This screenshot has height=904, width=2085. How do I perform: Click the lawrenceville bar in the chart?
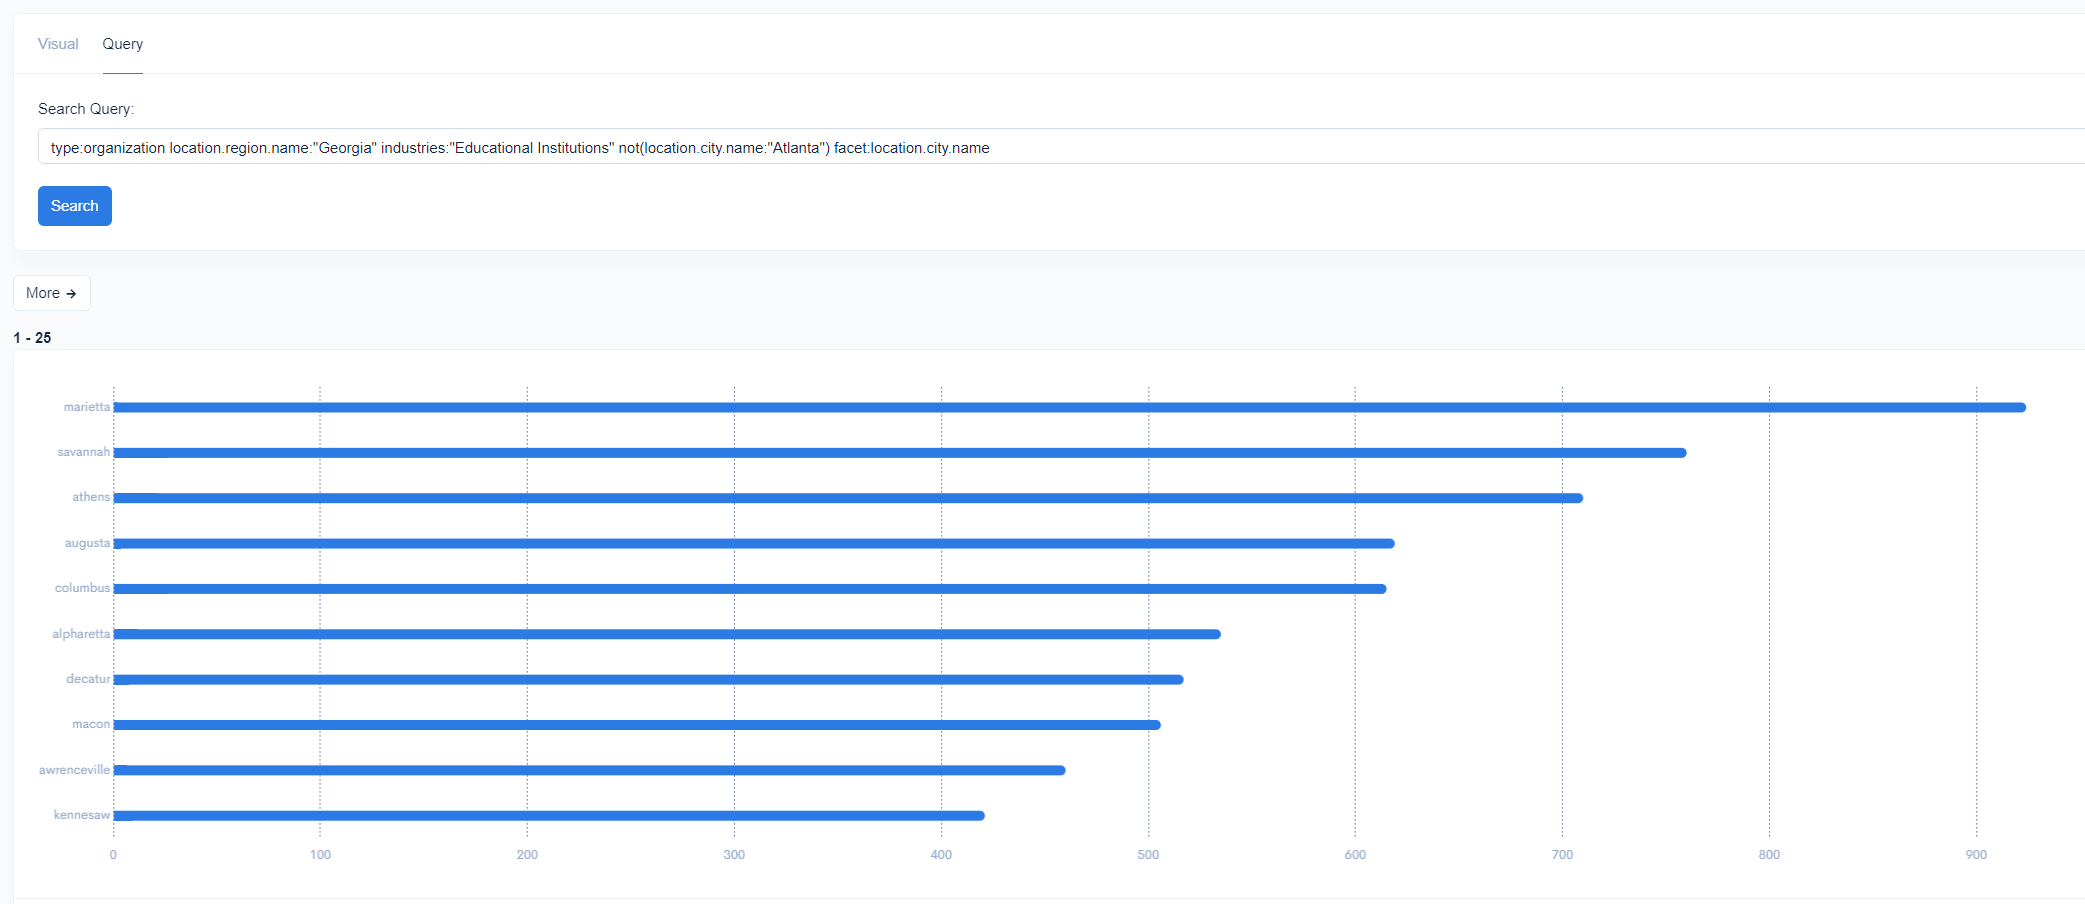[589, 770]
